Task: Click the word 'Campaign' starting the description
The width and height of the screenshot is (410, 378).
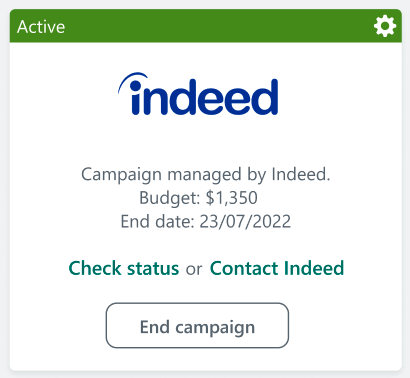Action: [x=121, y=175]
